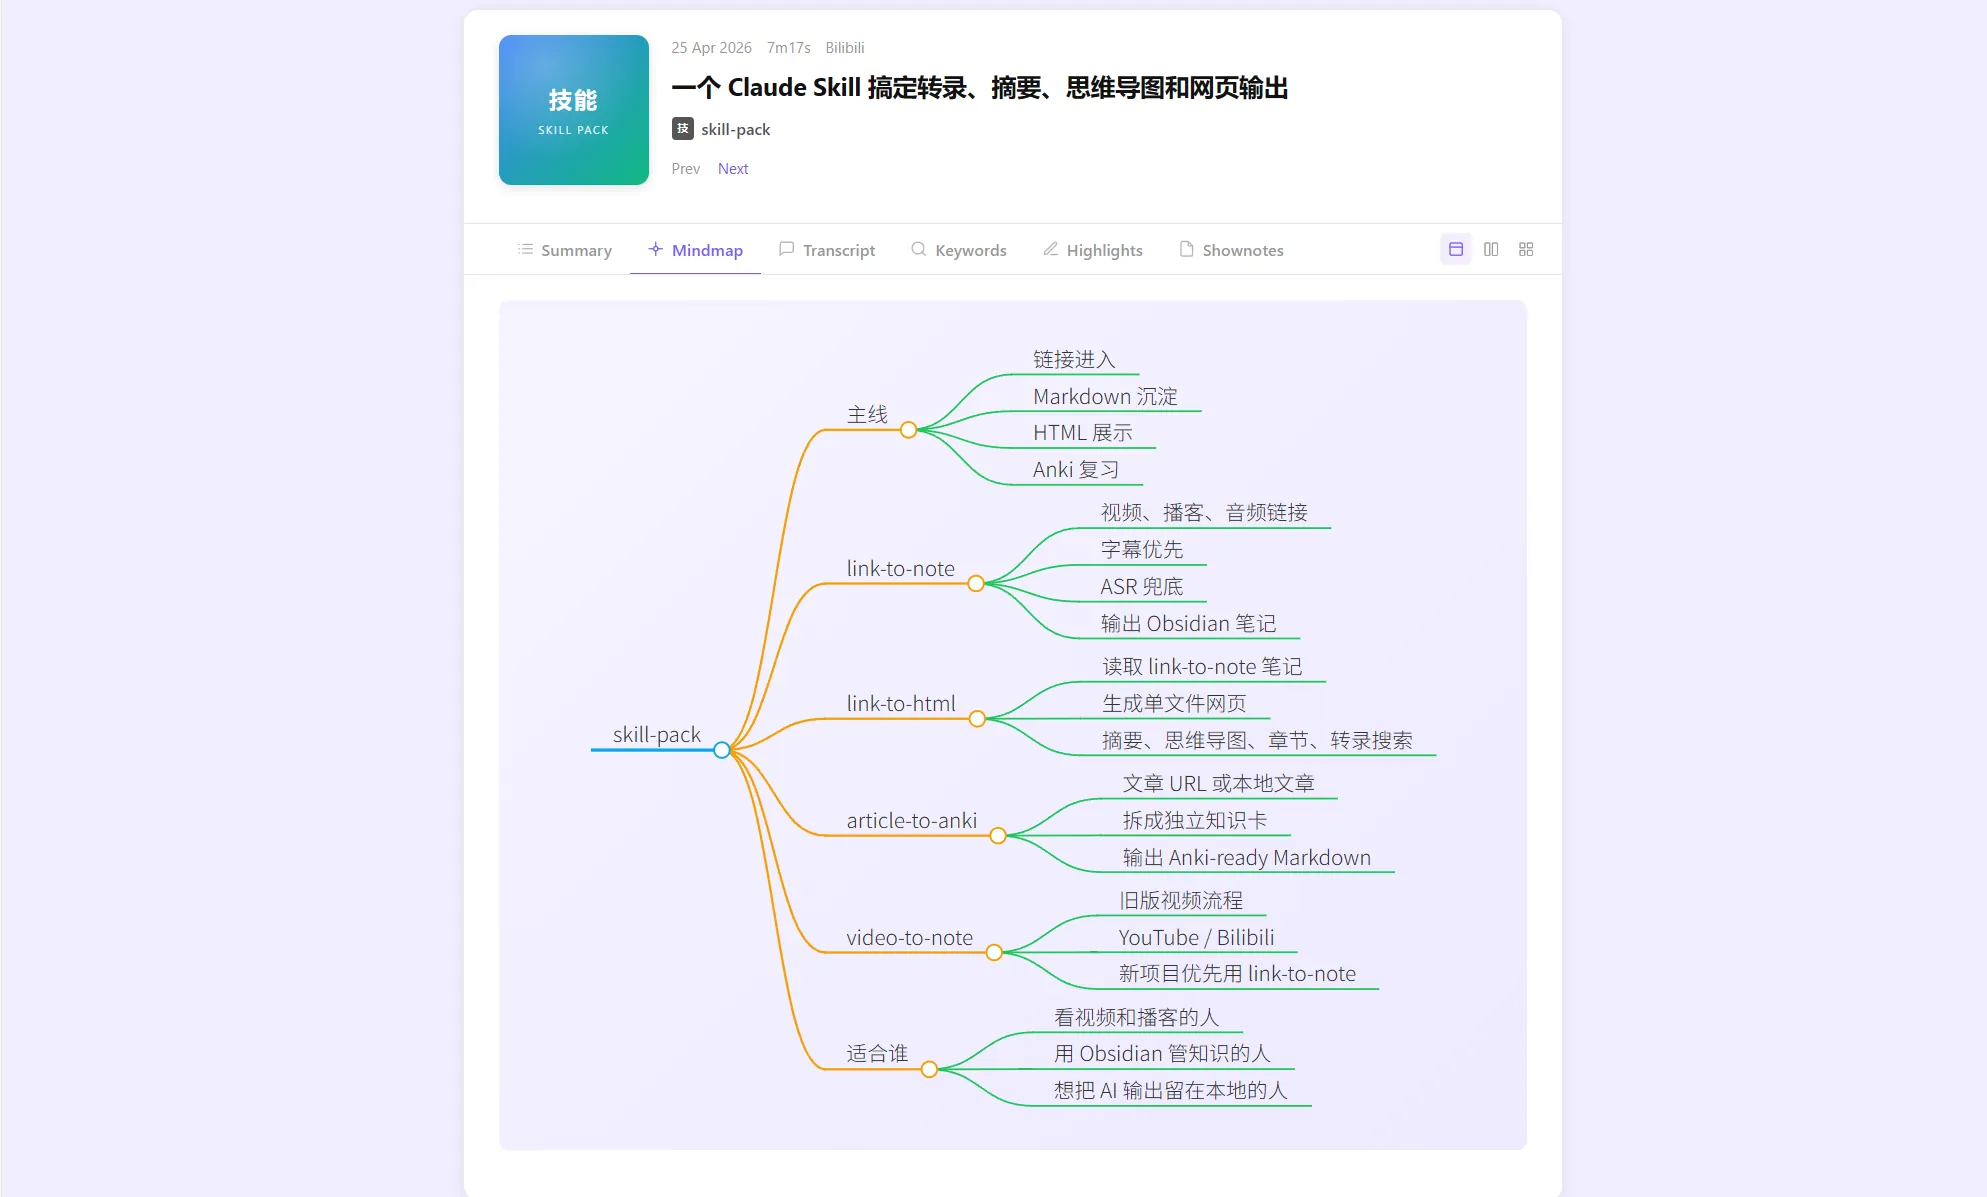1987x1197 pixels.
Task: Click the HTML 展示 leaf node
Action: point(1083,433)
